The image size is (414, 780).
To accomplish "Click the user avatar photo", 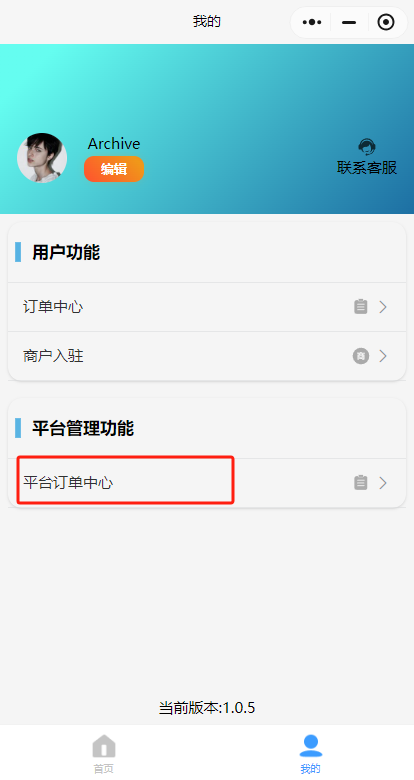I will coord(42,158).
